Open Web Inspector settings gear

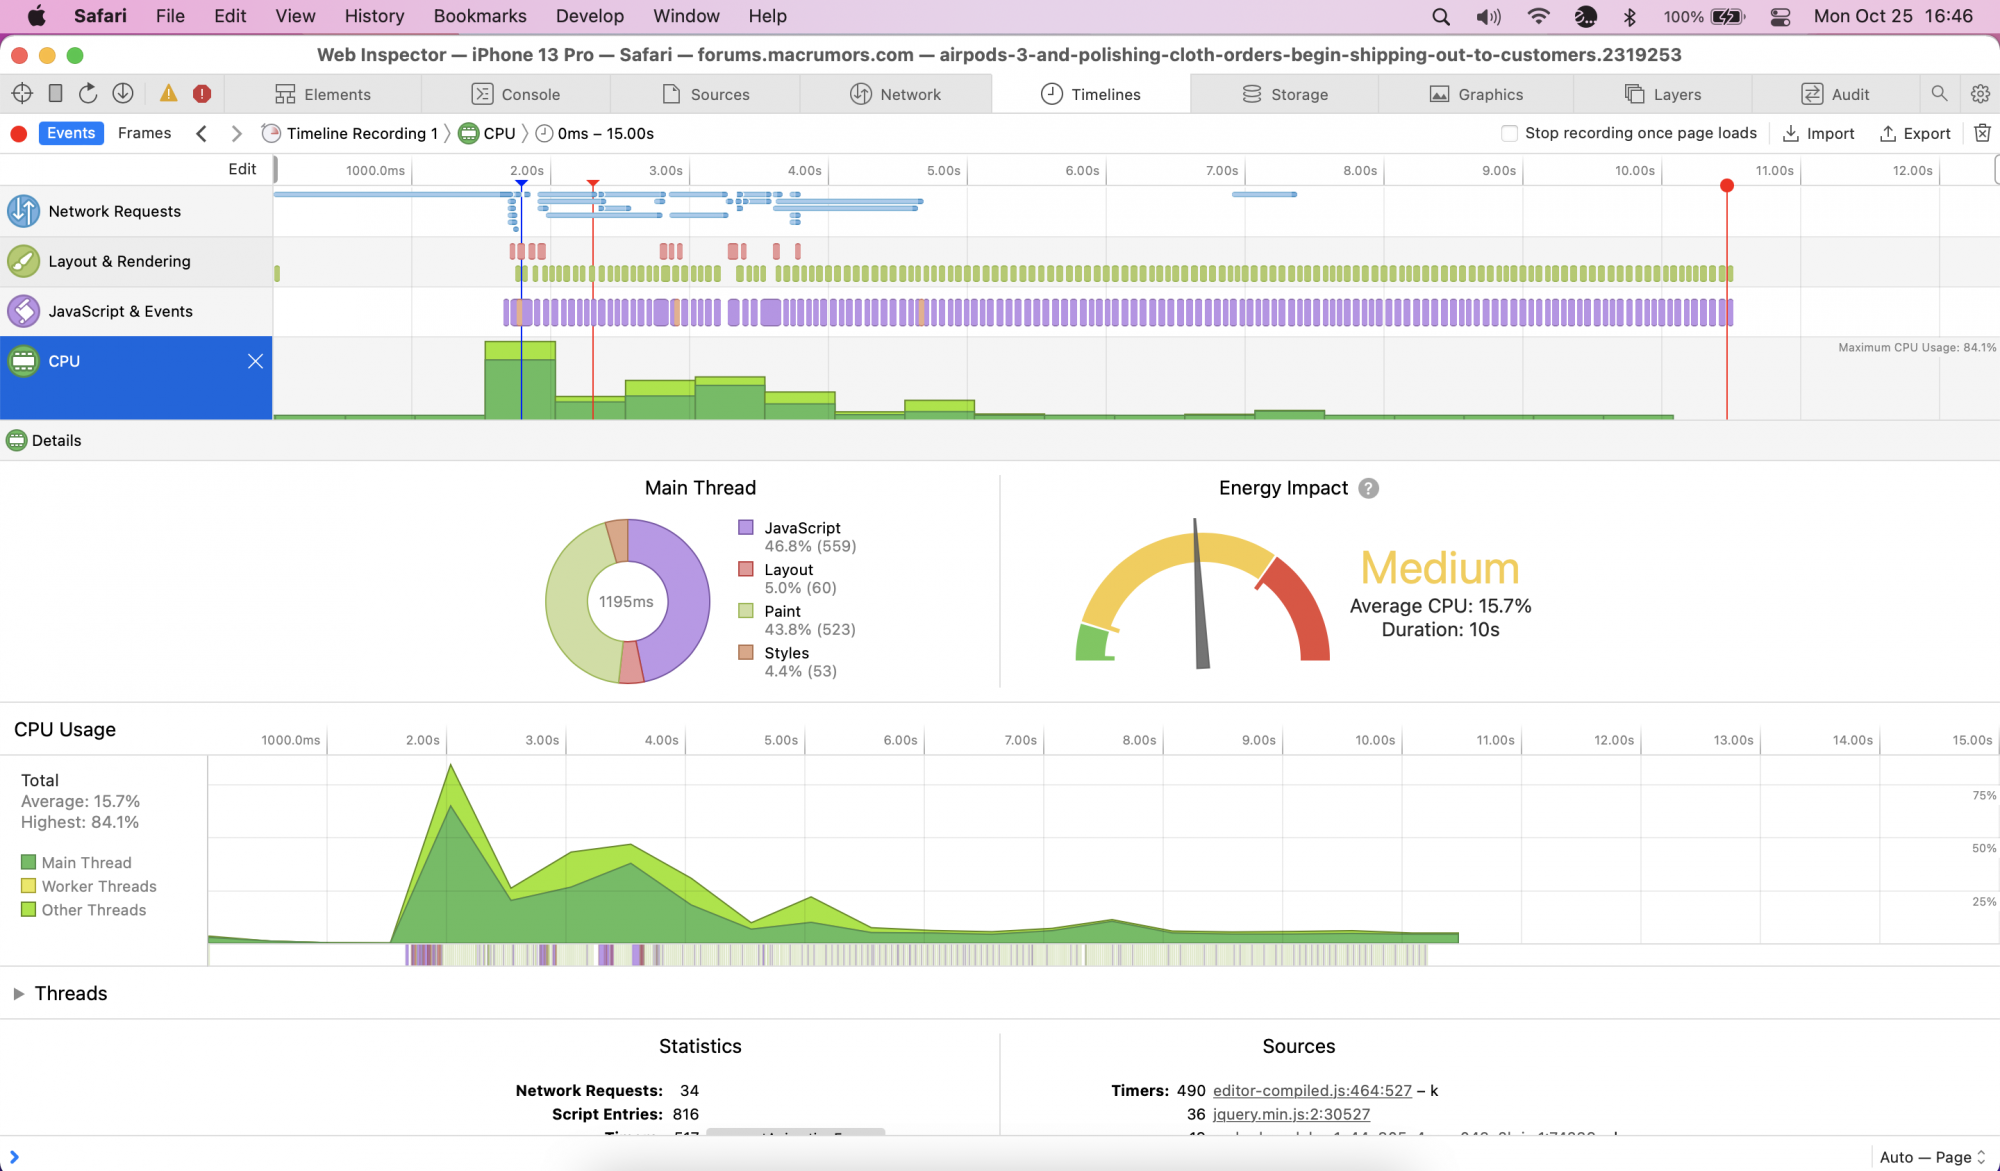coord(1980,94)
